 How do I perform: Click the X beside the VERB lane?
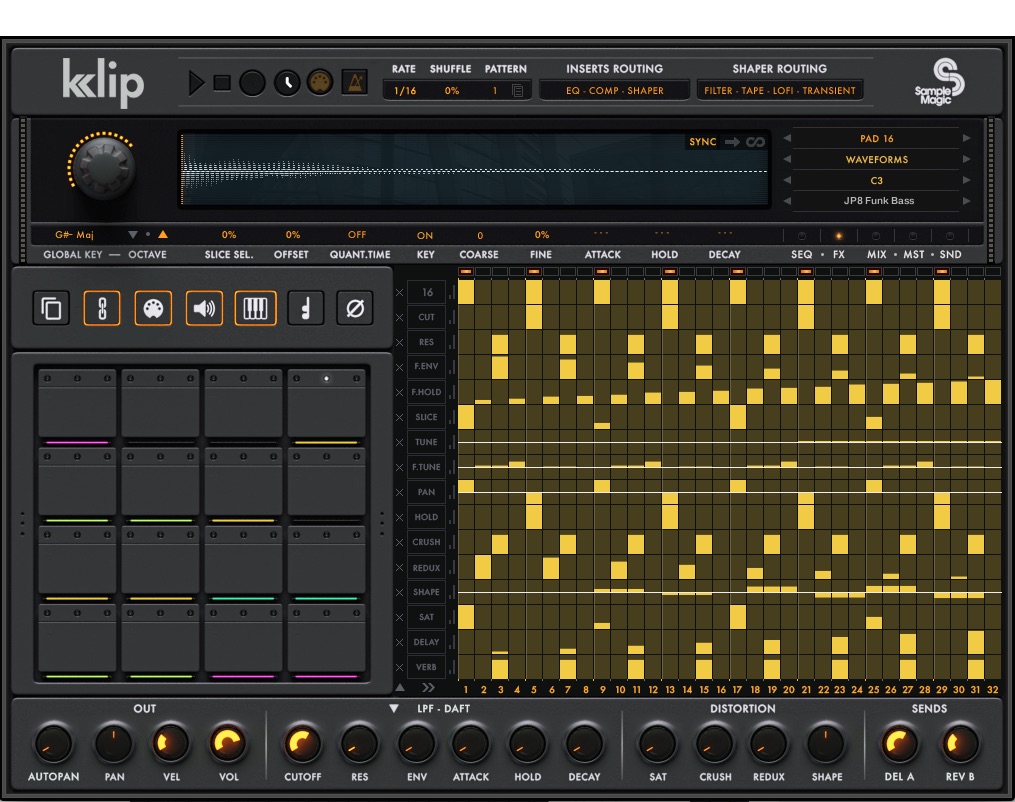(399, 667)
